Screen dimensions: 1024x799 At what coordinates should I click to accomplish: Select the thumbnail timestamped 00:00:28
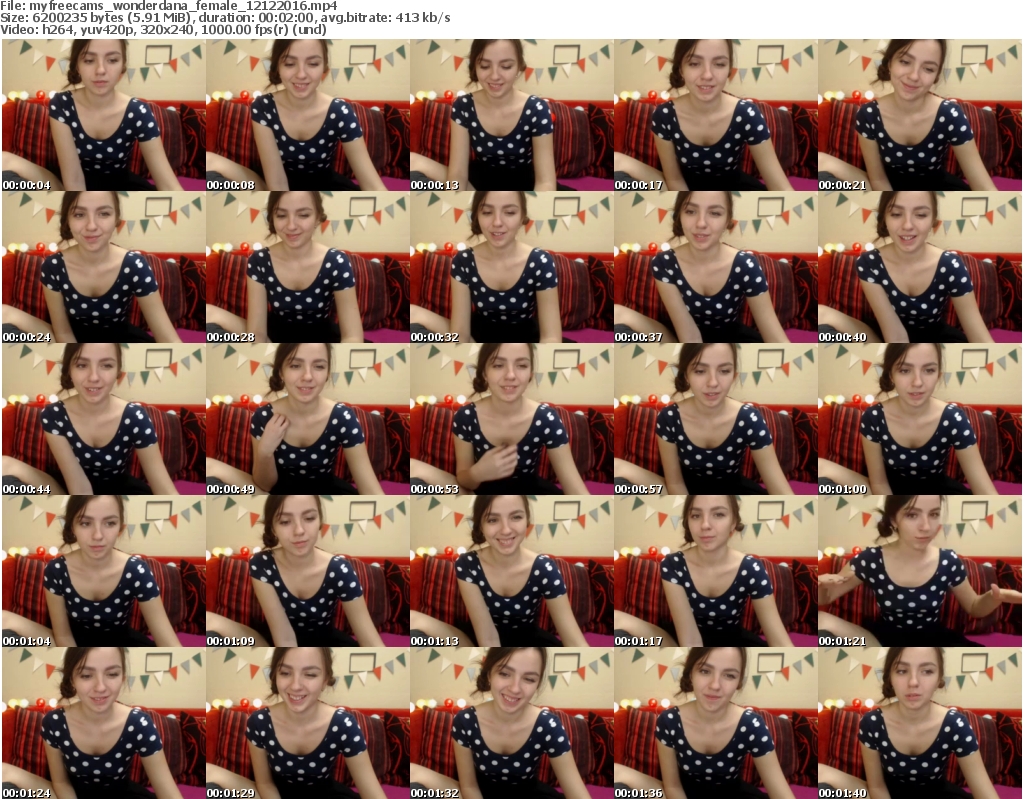click(308, 267)
